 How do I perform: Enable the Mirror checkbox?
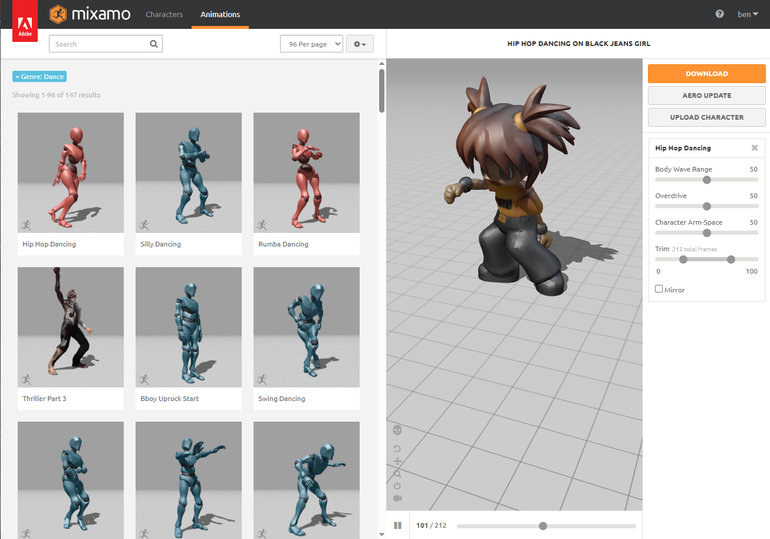coord(659,289)
